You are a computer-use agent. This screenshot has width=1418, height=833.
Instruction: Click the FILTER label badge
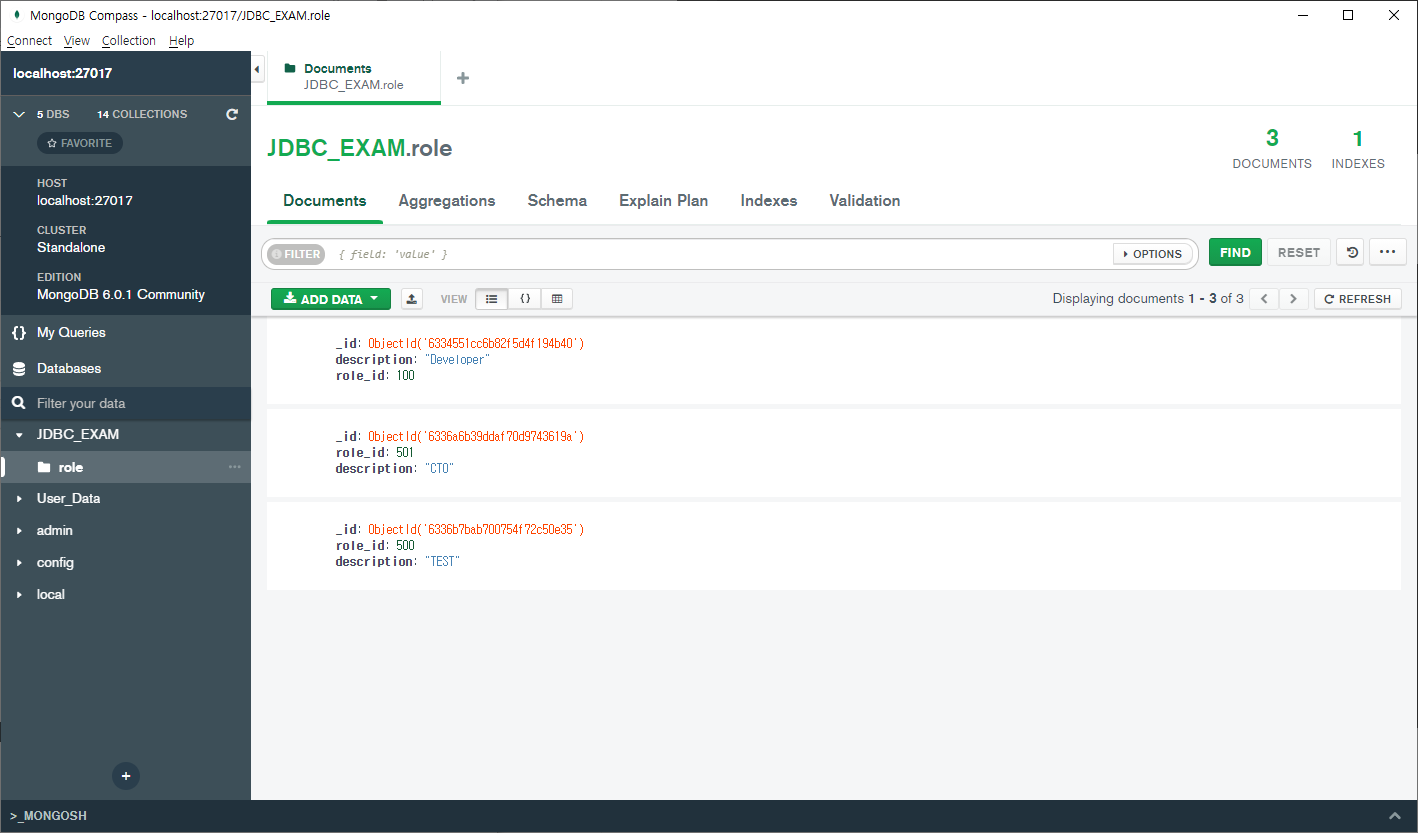click(296, 254)
